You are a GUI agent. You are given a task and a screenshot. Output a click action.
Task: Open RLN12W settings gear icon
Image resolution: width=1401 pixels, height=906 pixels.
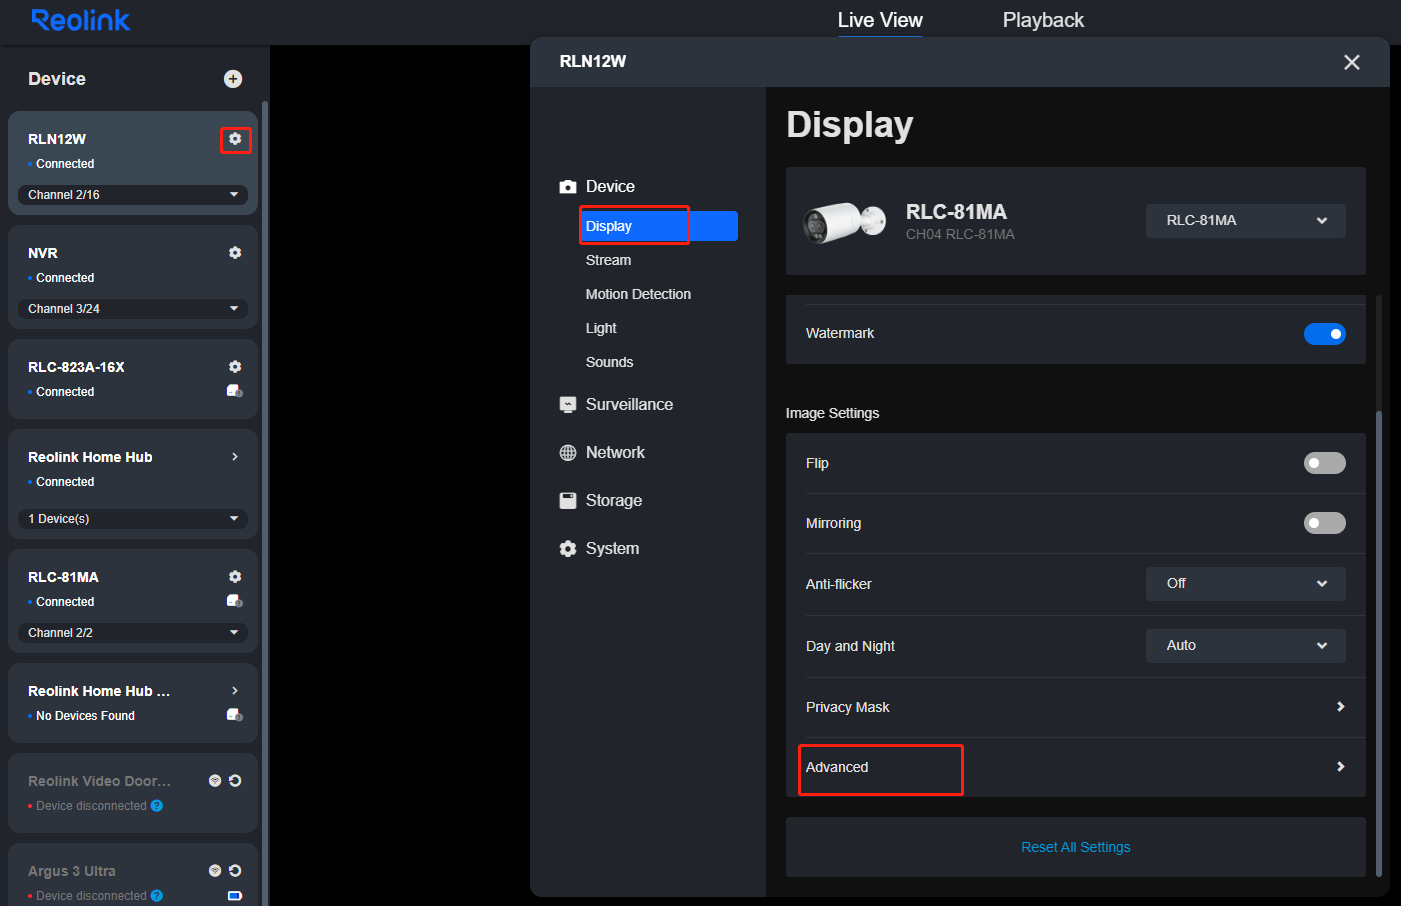tap(235, 139)
